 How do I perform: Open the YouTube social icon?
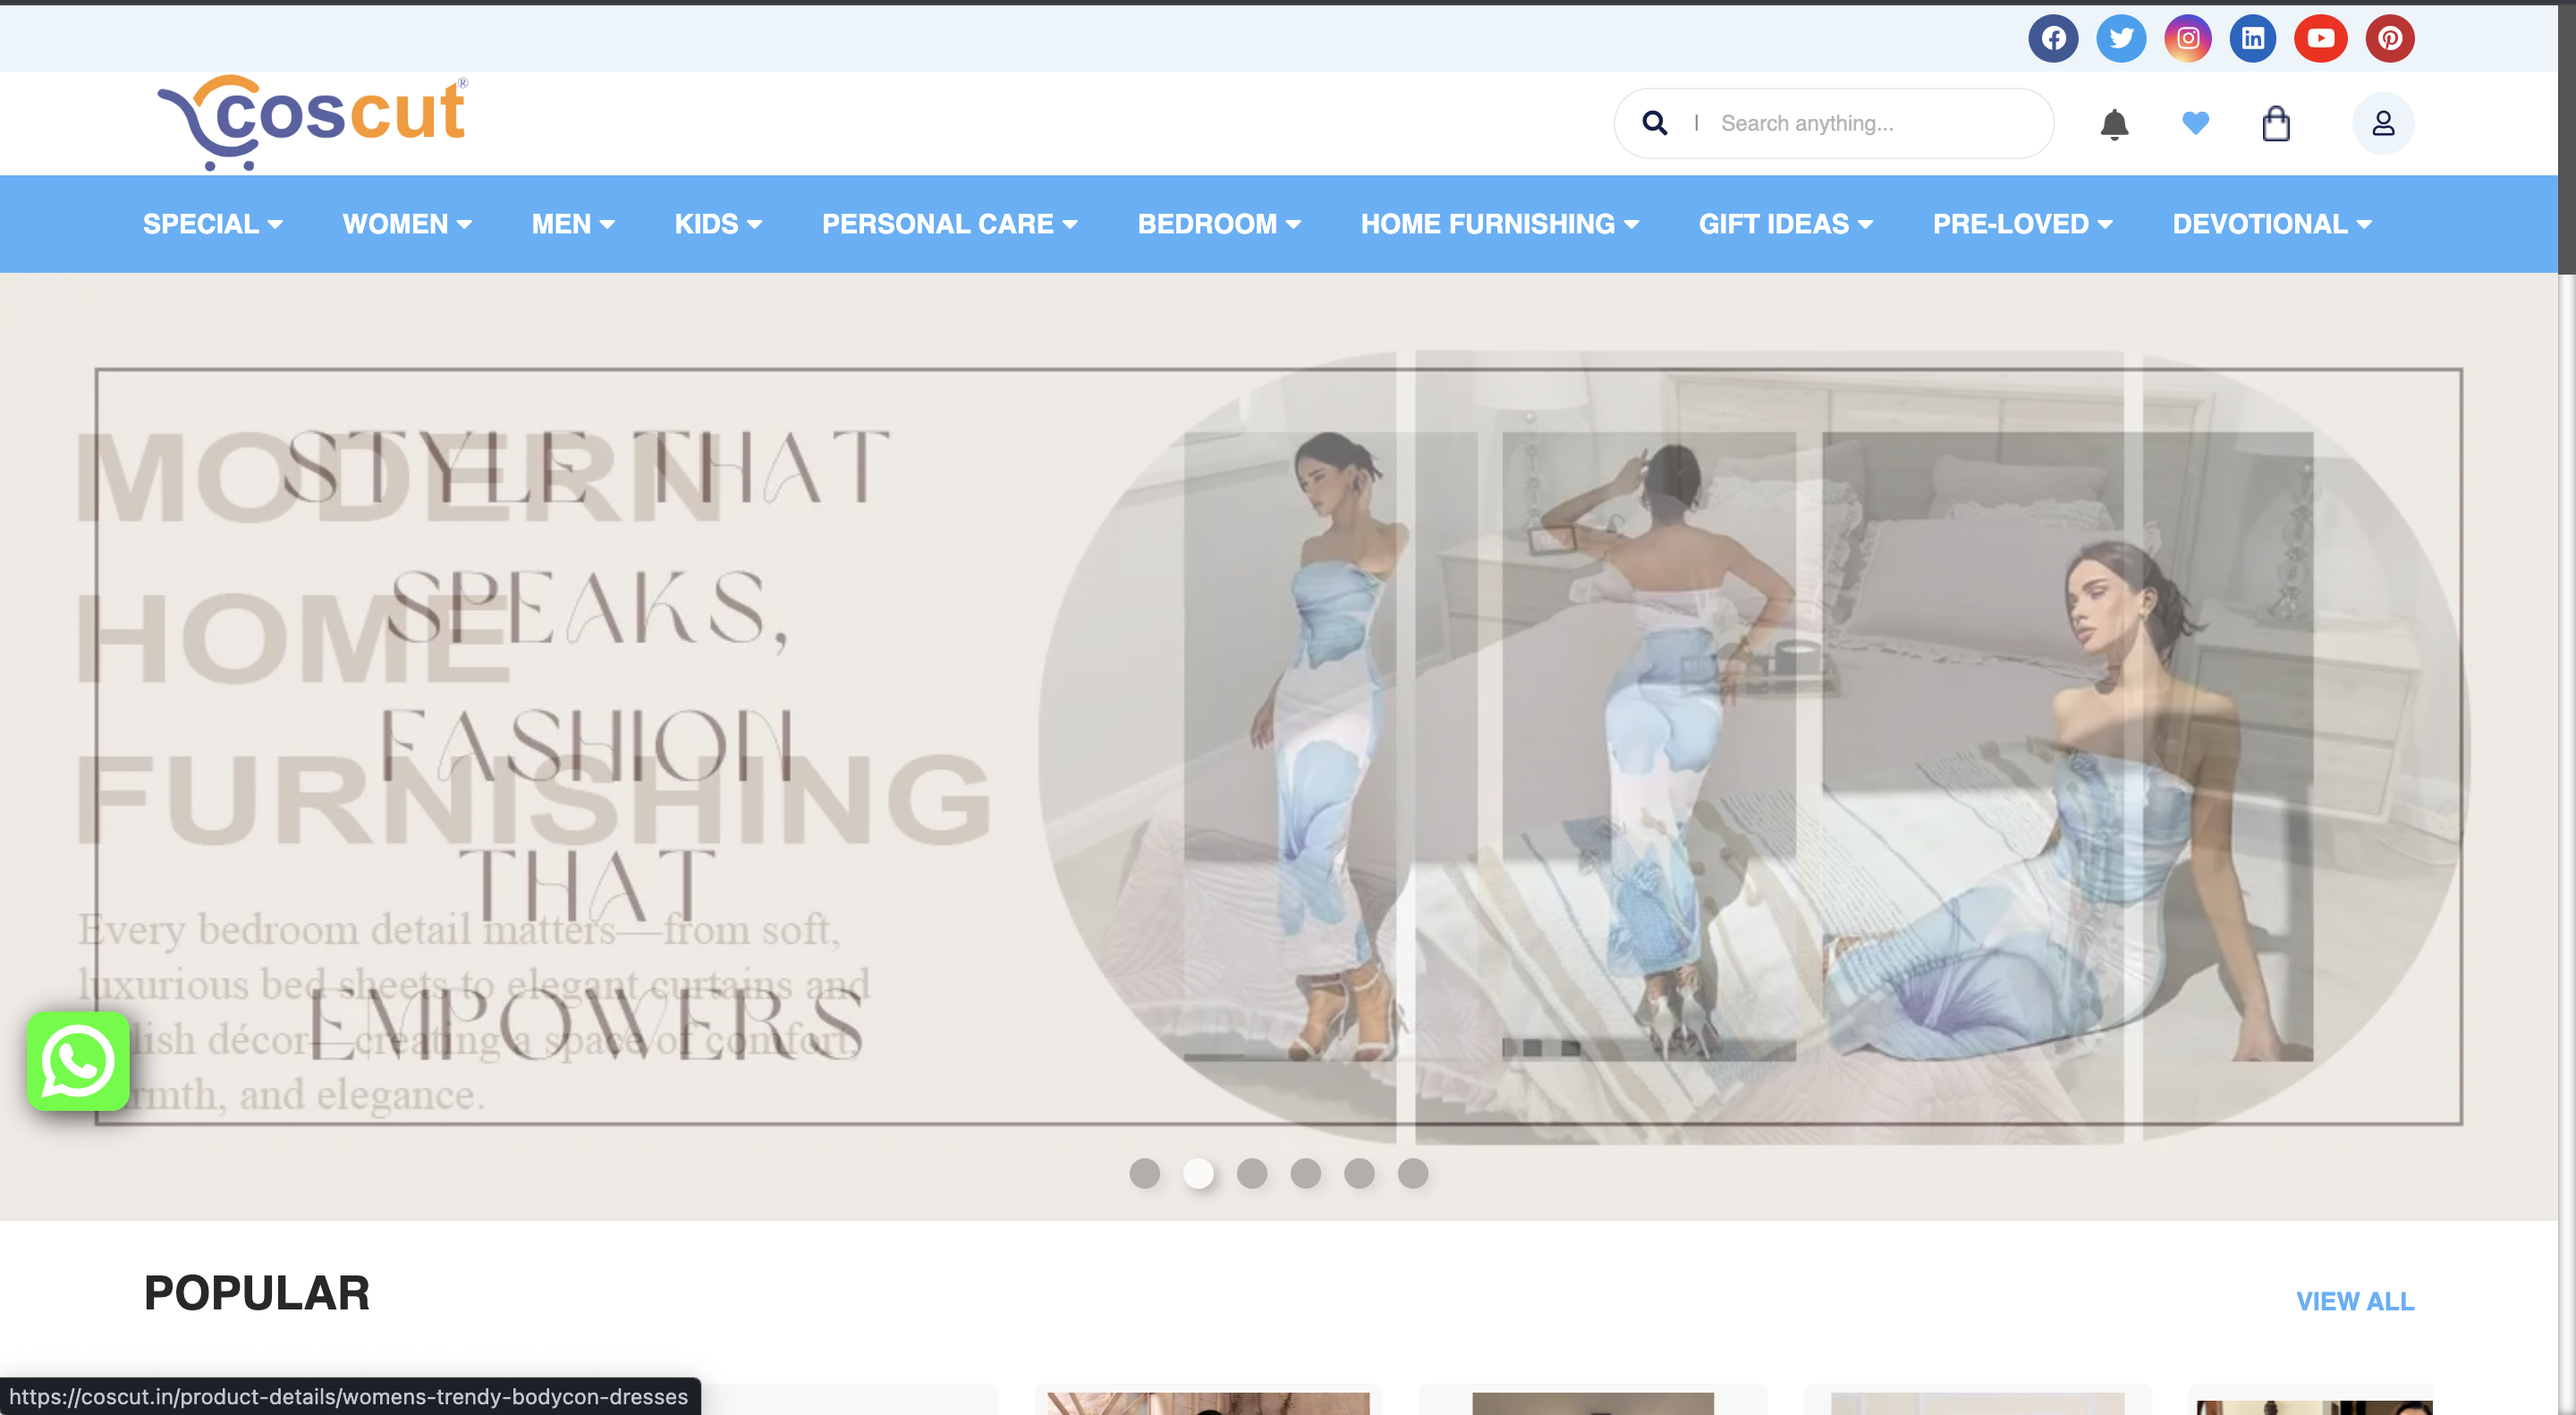pos(2320,39)
